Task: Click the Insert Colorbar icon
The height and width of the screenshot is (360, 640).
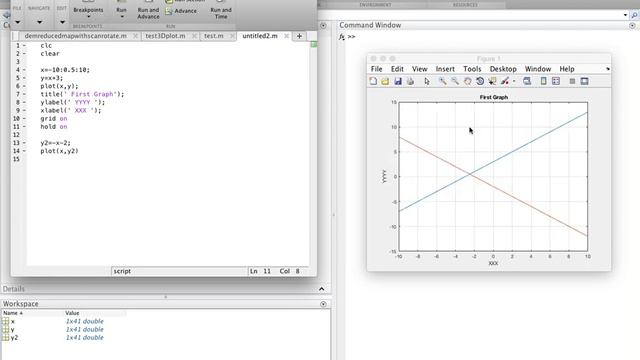Action: click(543, 81)
